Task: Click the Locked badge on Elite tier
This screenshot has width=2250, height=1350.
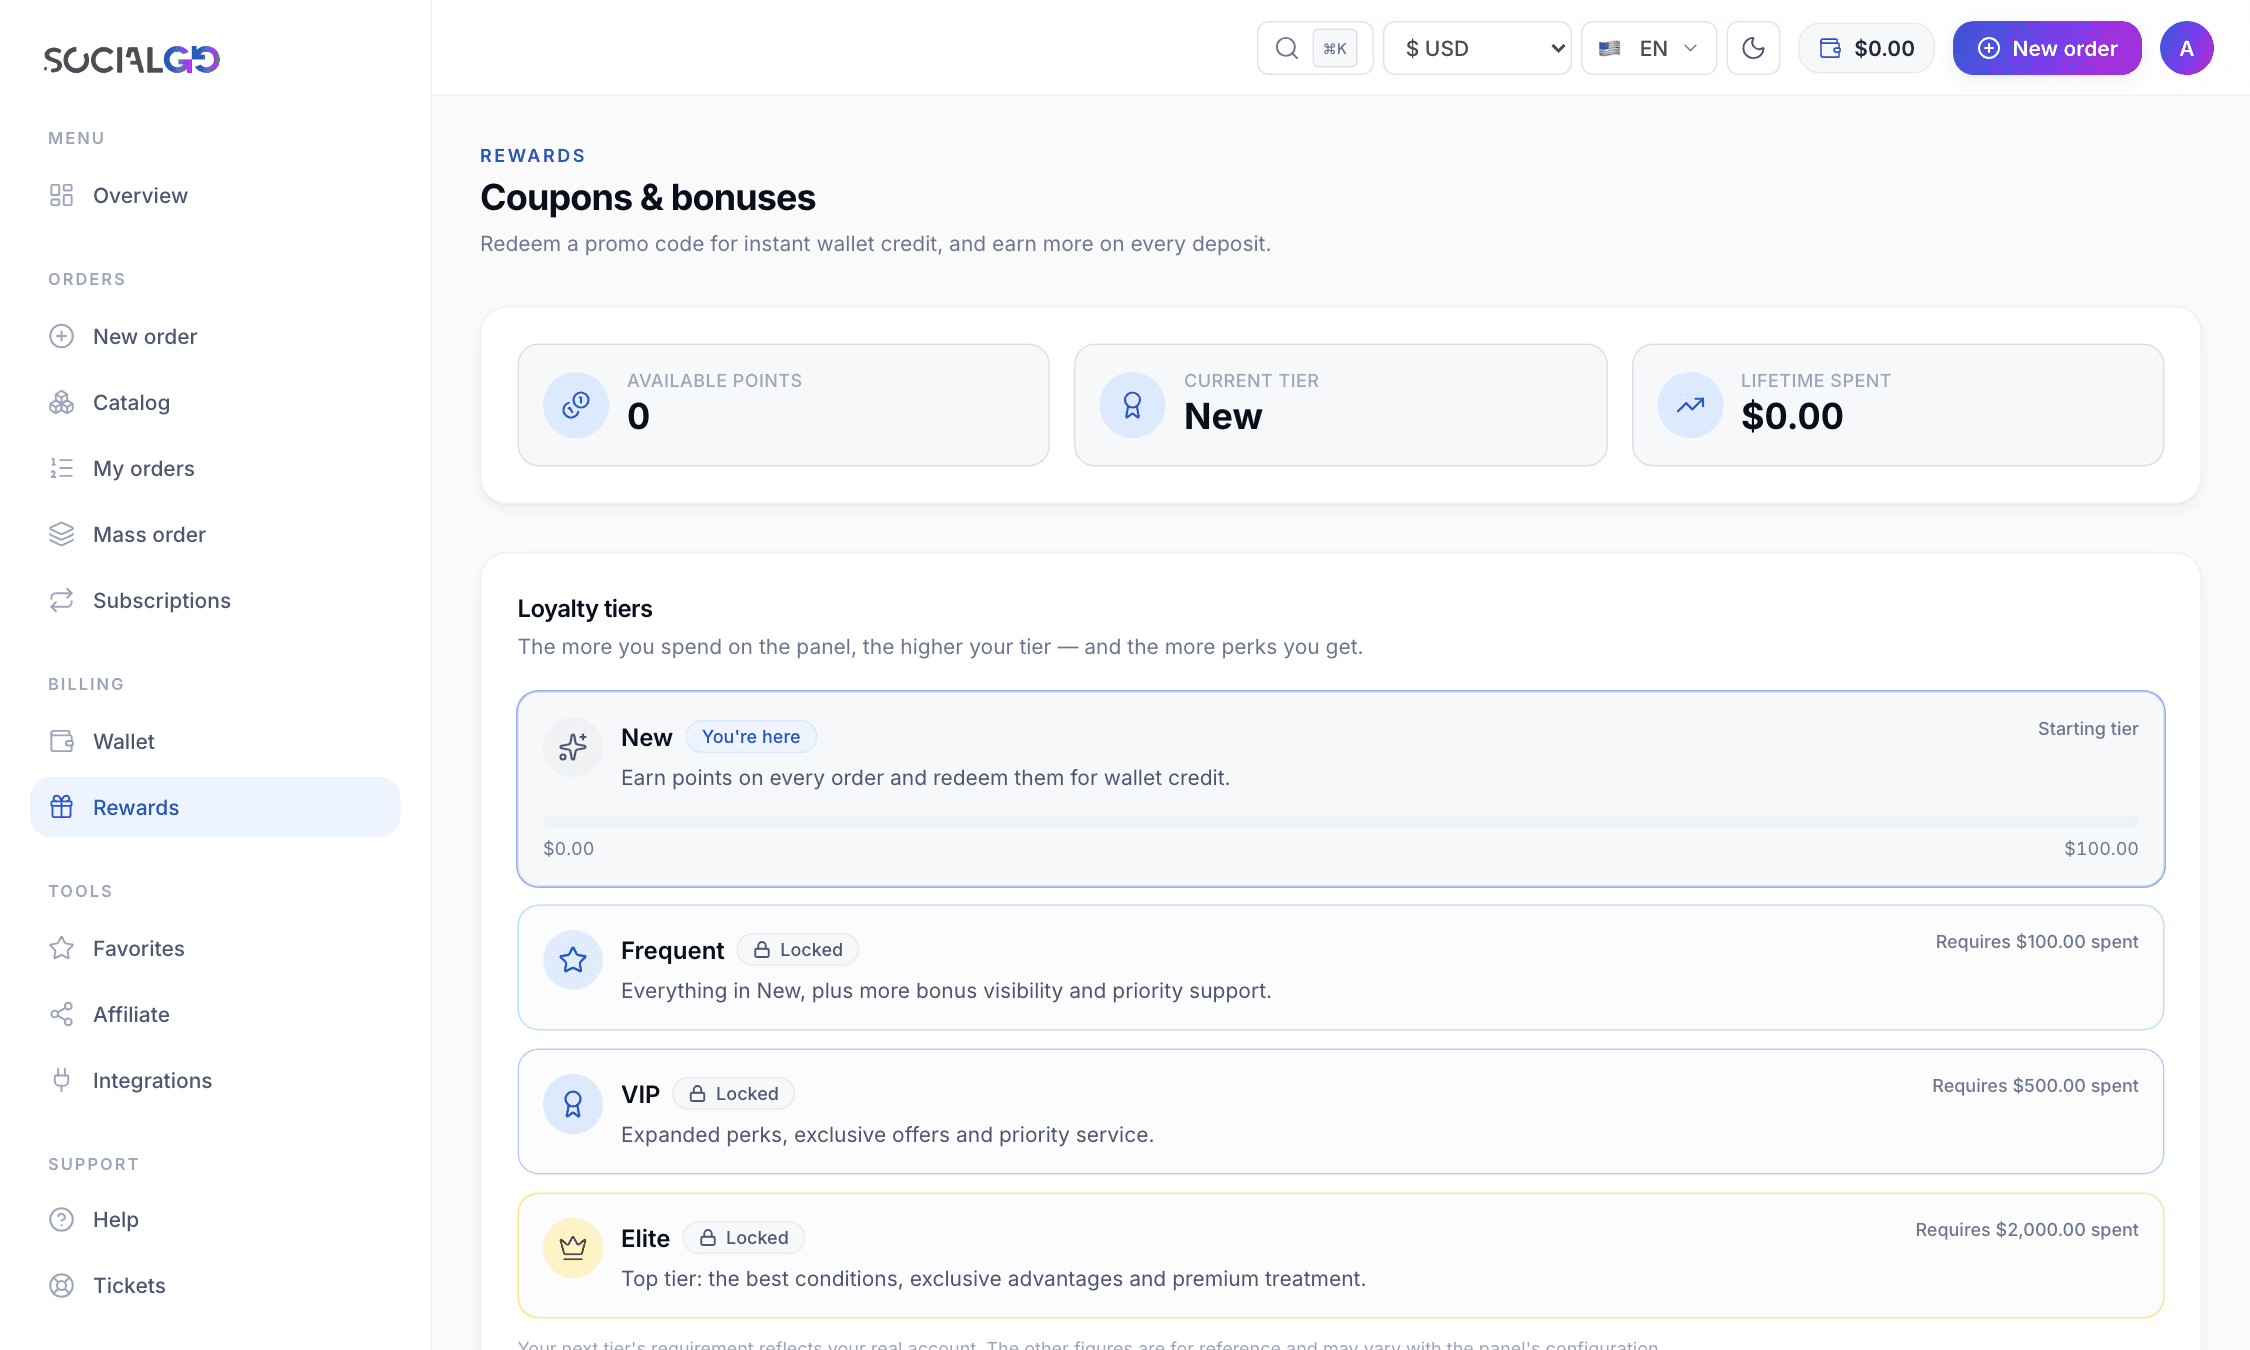Action: (x=744, y=1238)
